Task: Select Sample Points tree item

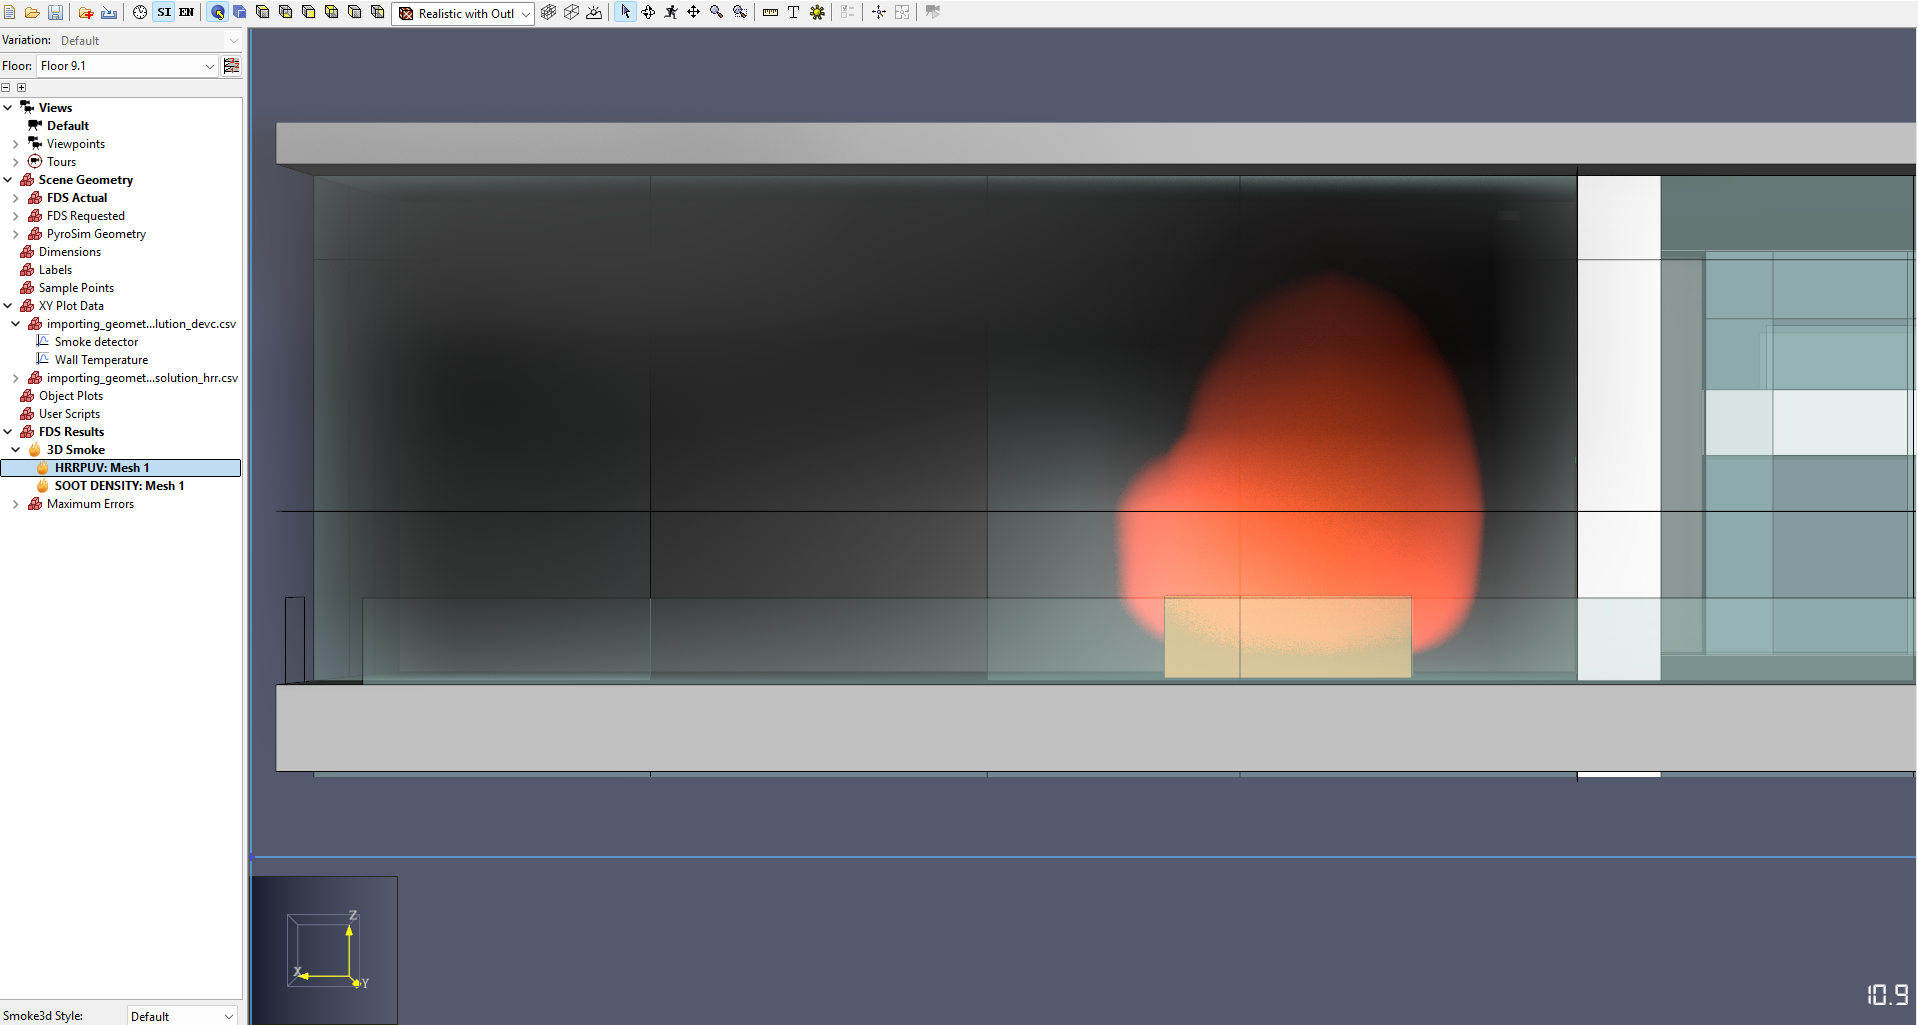Action: pos(76,288)
